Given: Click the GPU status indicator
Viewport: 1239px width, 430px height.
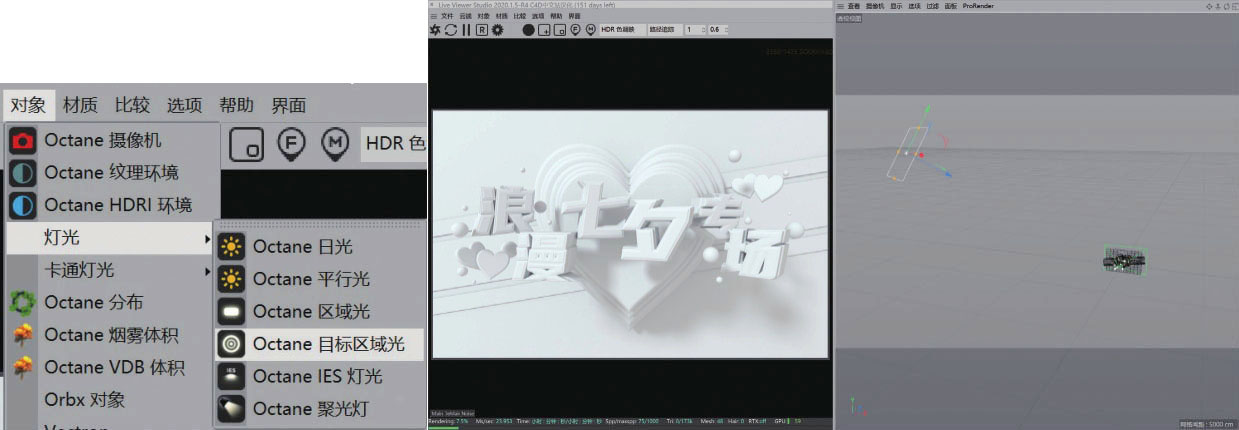Looking at the screenshot, I should [x=787, y=421].
